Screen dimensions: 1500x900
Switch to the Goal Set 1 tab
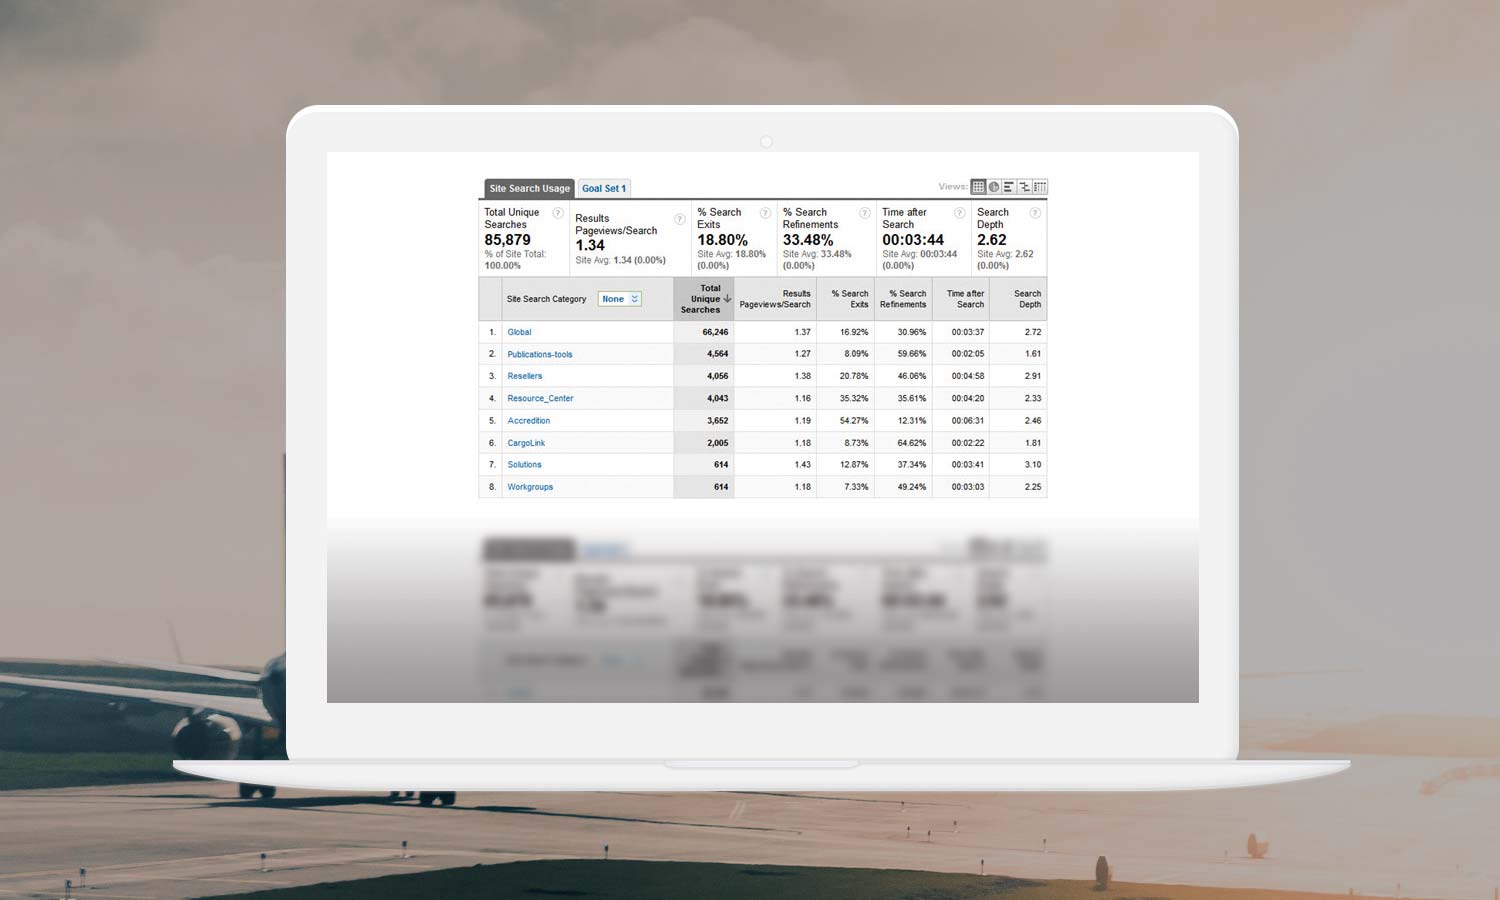(x=604, y=188)
